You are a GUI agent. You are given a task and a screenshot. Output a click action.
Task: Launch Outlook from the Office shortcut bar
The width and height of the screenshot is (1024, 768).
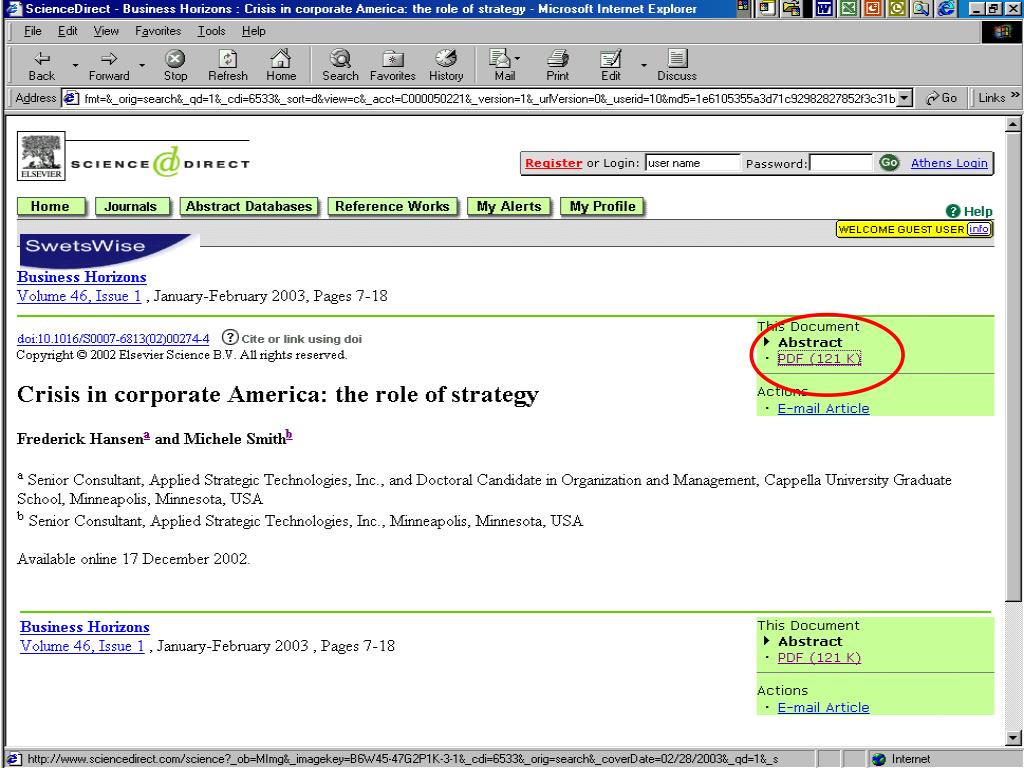tap(897, 8)
